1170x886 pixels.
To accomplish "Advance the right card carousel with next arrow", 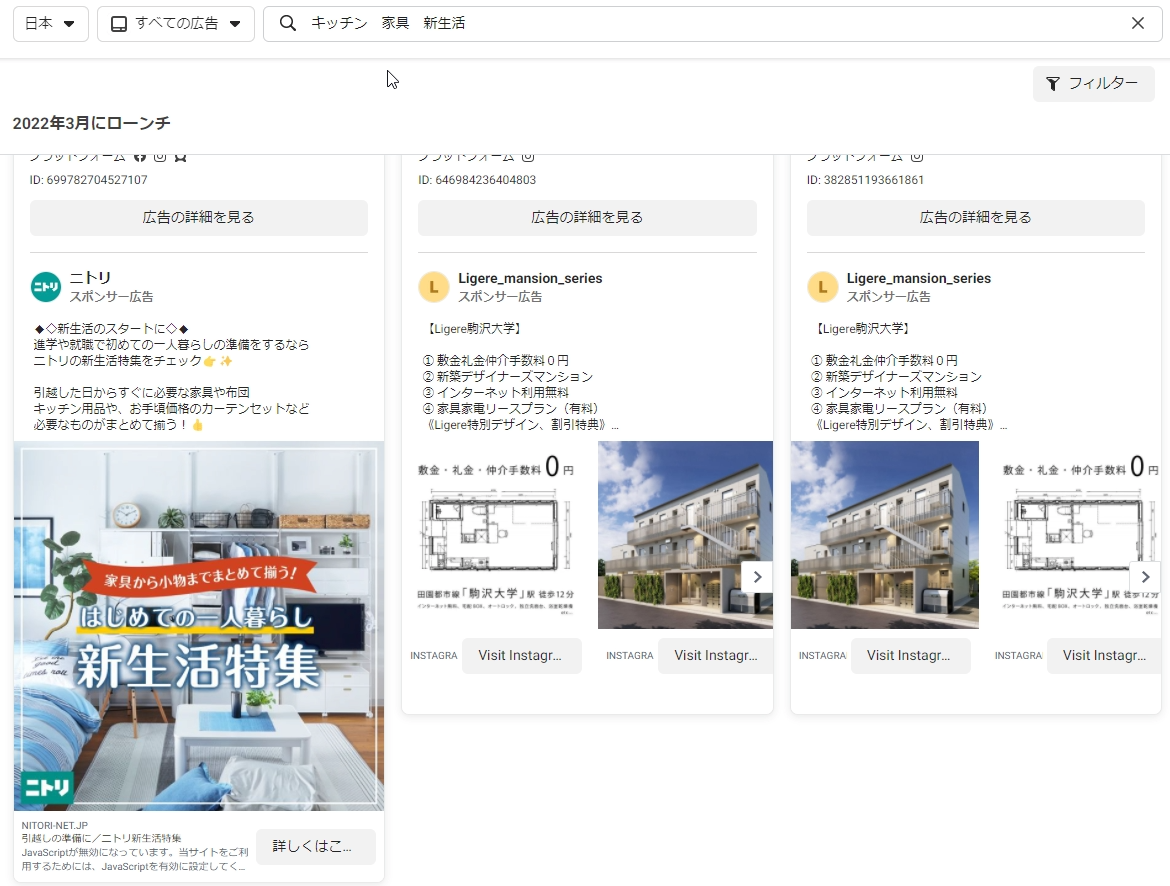I will point(1145,577).
